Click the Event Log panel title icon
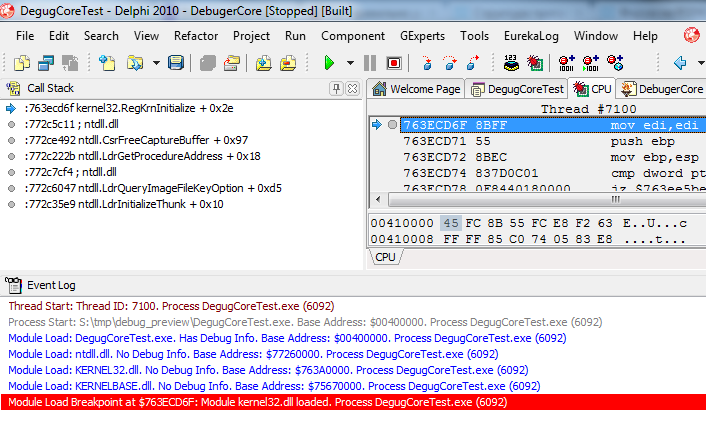The width and height of the screenshot is (706, 429). (x=14, y=285)
